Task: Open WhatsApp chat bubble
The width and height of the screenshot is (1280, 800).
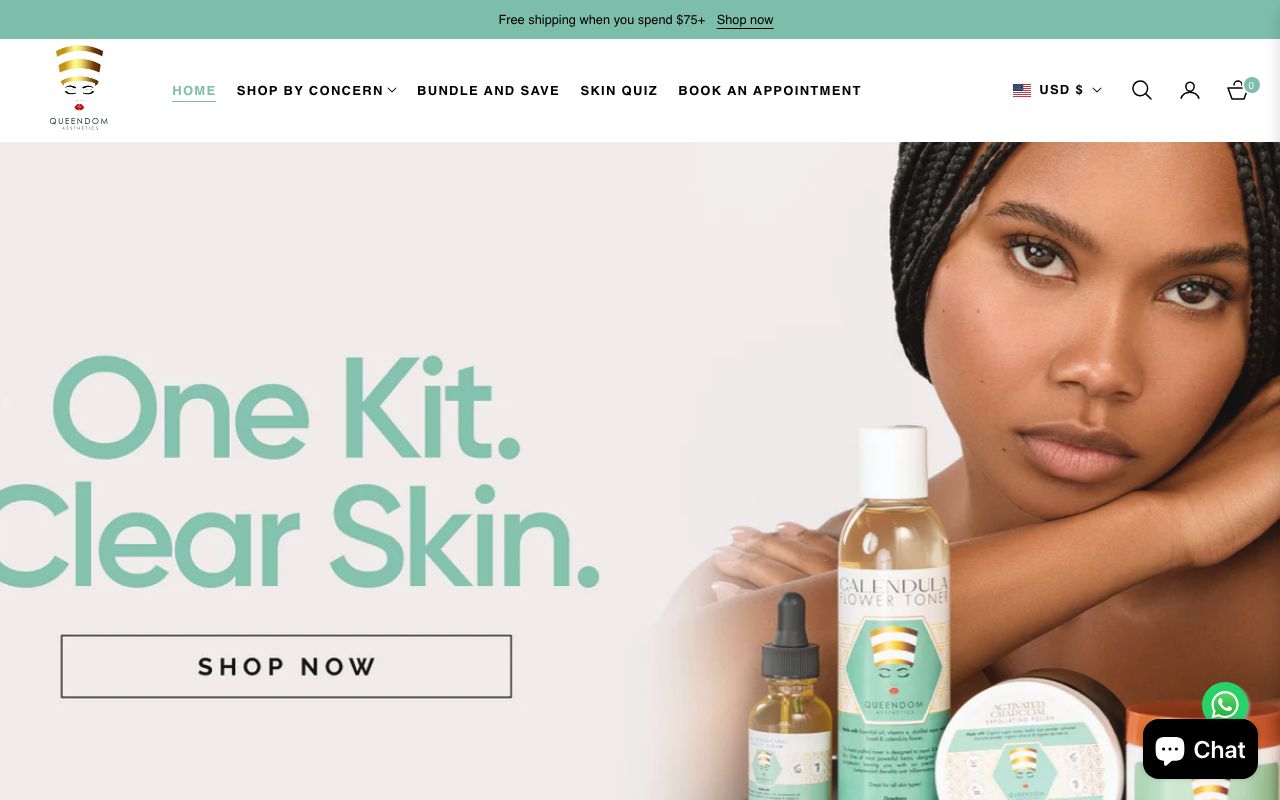Action: (1225, 705)
